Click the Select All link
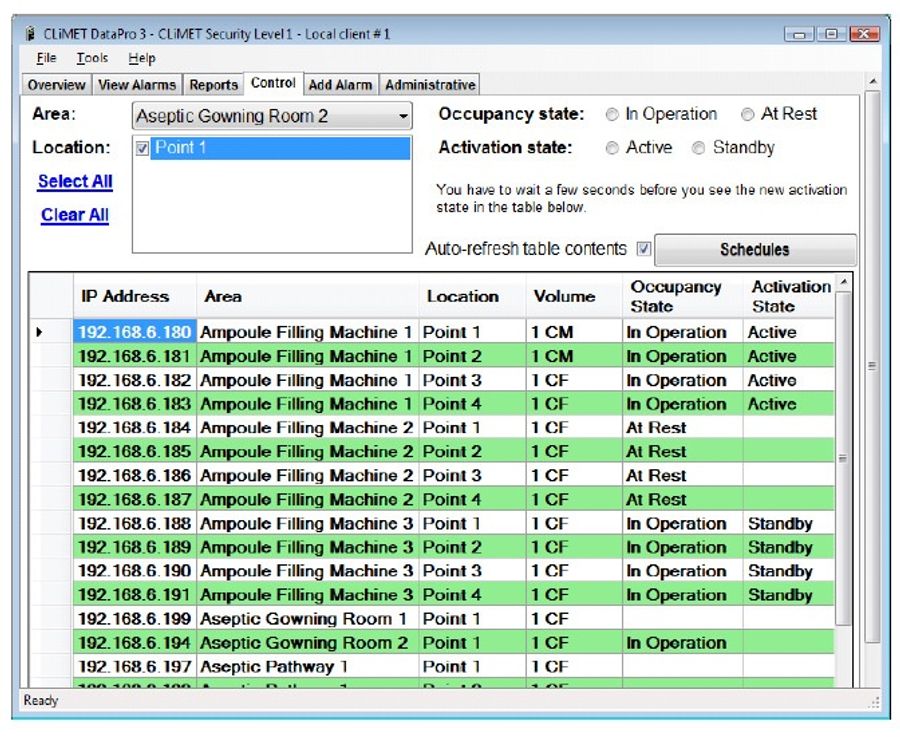Screen dimensions: 900x741 (x=74, y=182)
